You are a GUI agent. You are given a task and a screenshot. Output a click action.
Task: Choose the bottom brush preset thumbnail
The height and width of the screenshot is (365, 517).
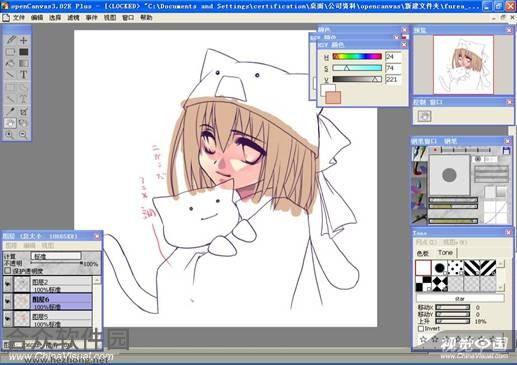(419, 218)
